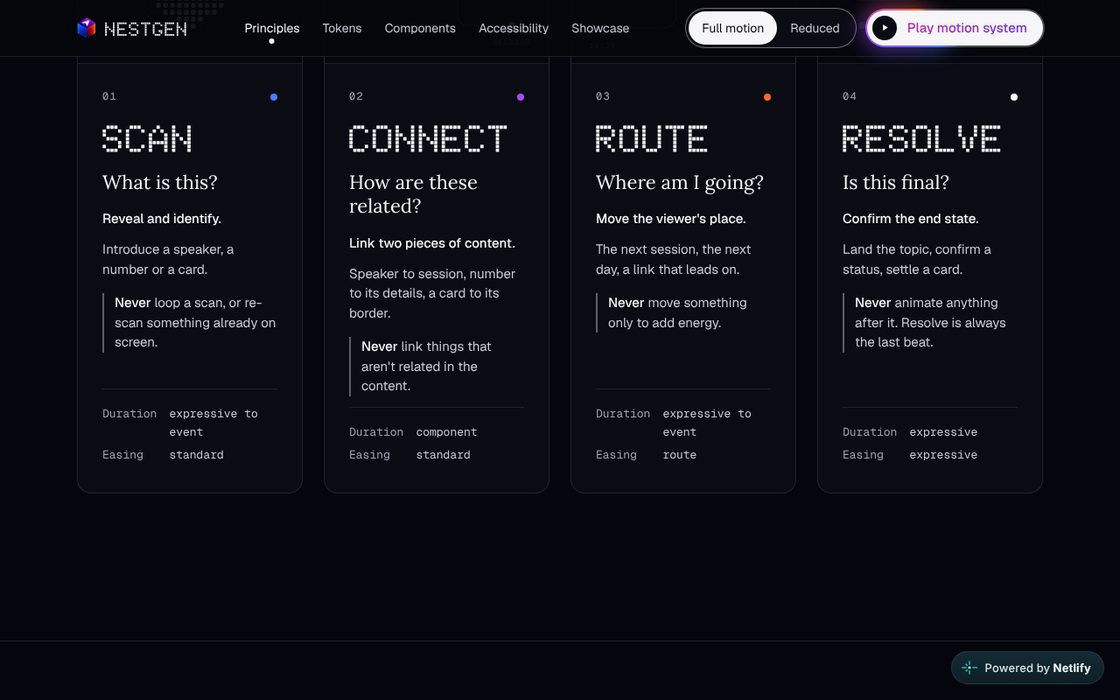The image size is (1120, 700).
Task: Click "Land the topic, confirm a status" description
Action: 916,259
